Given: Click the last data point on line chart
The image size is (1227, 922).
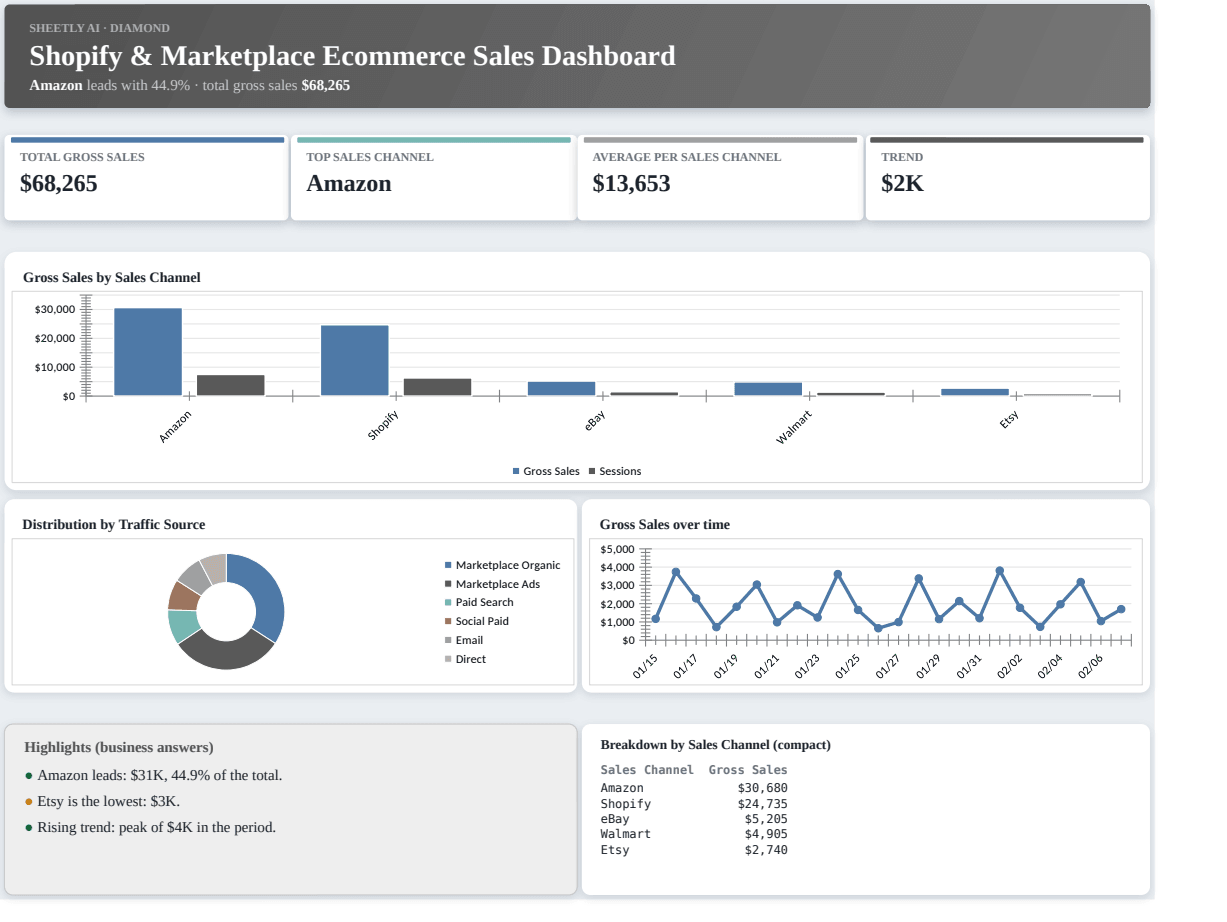Looking at the screenshot, I should pyautogui.click(x=1121, y=609).
